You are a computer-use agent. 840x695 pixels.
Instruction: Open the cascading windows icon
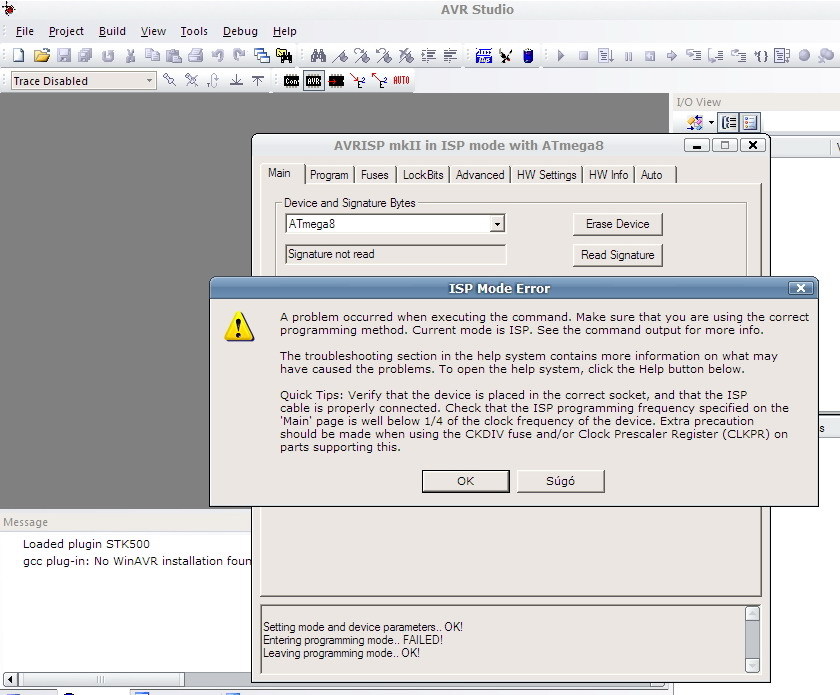pos(261,55)
